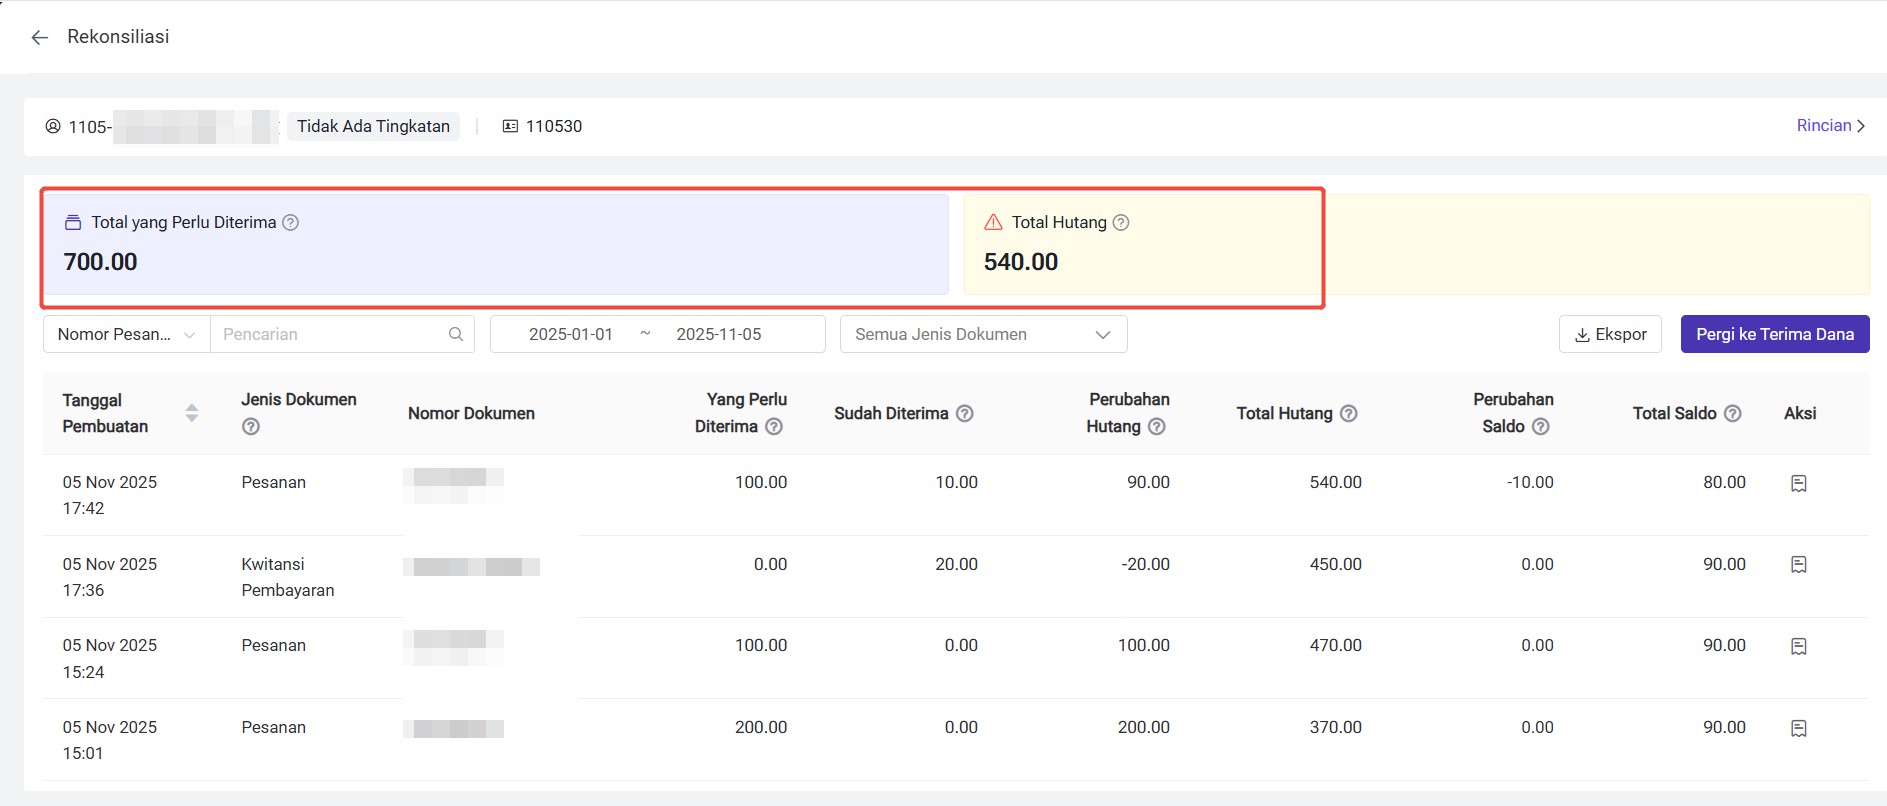Open the Semua Jenis Dokumen dropdown
Viewport: 1887px width, 806px height.
pos(983,335)
